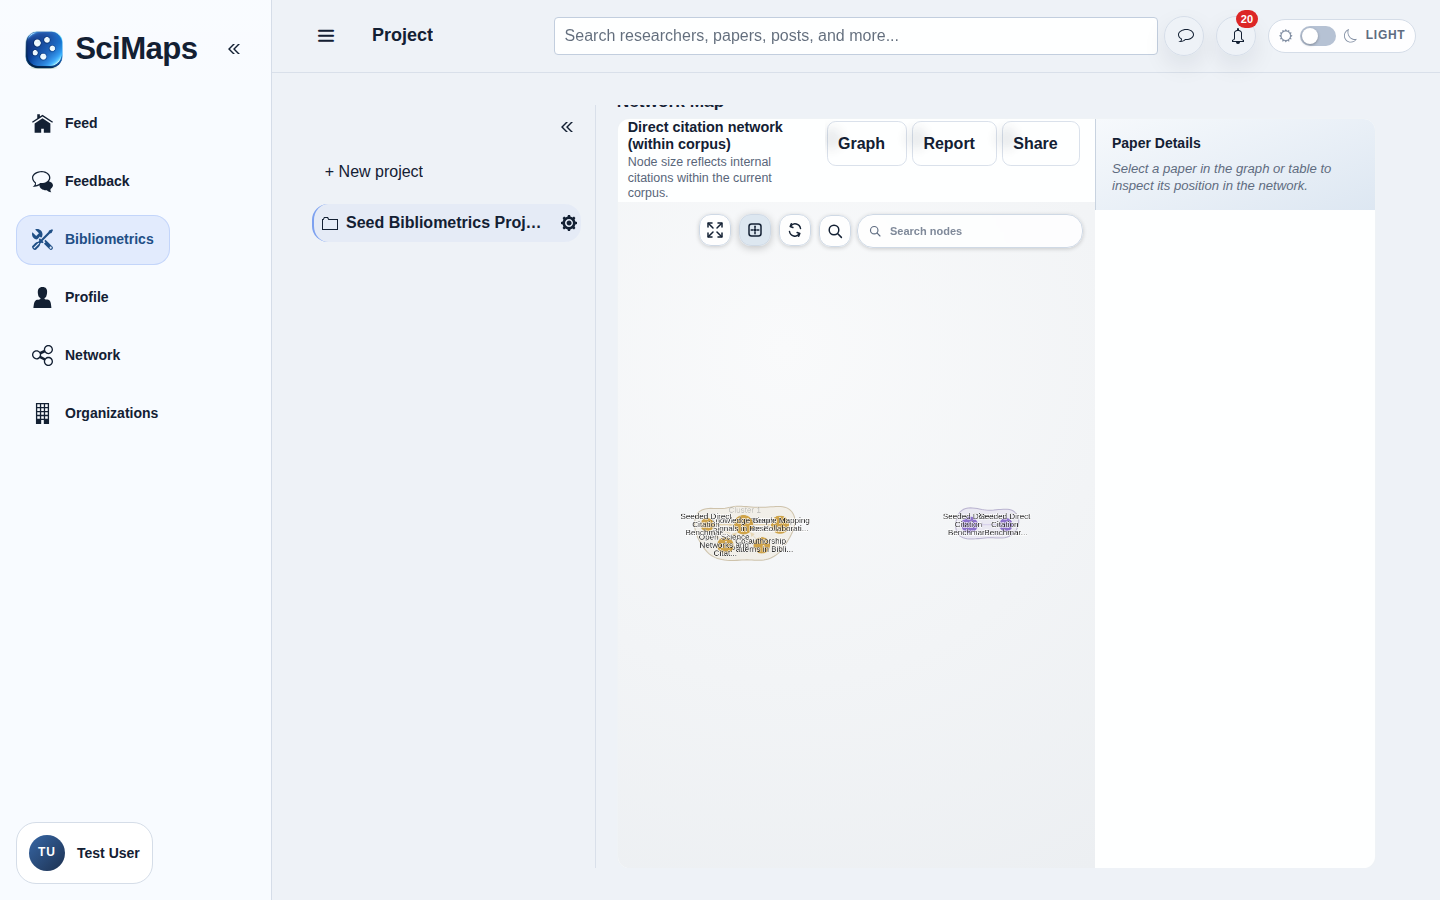
Task: Toggle the highlighted plus-box graph tool
Action: point(755,230)
